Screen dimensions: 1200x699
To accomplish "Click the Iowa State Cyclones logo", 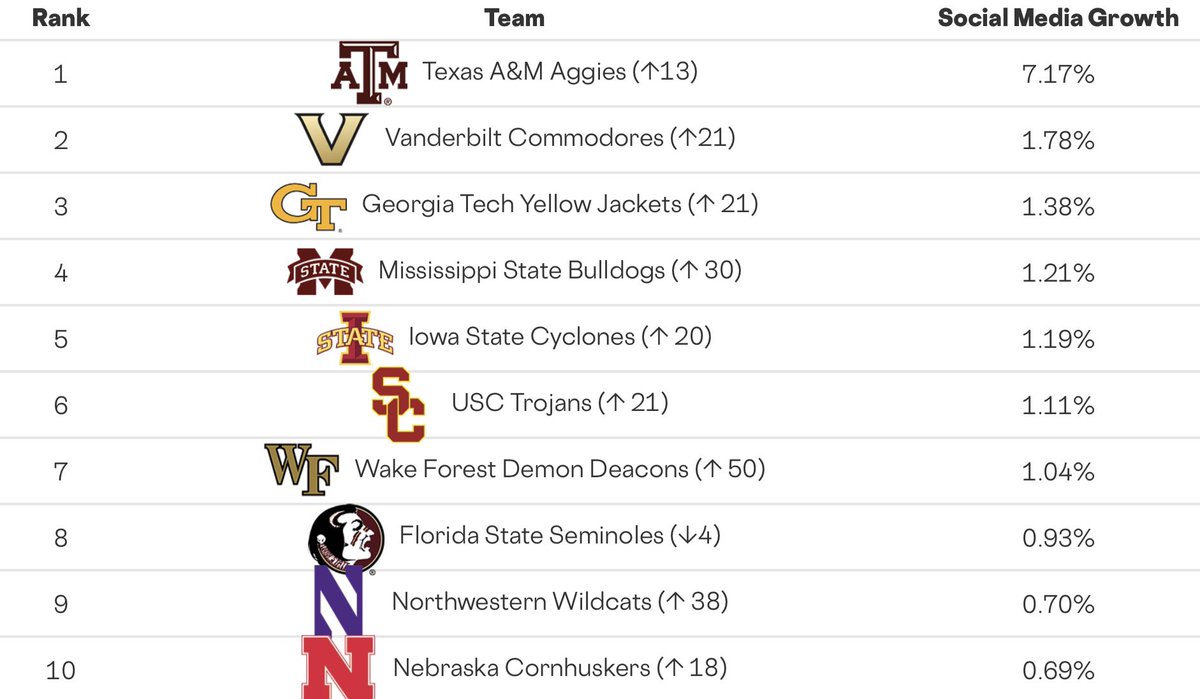I will (x=354, y=337).
